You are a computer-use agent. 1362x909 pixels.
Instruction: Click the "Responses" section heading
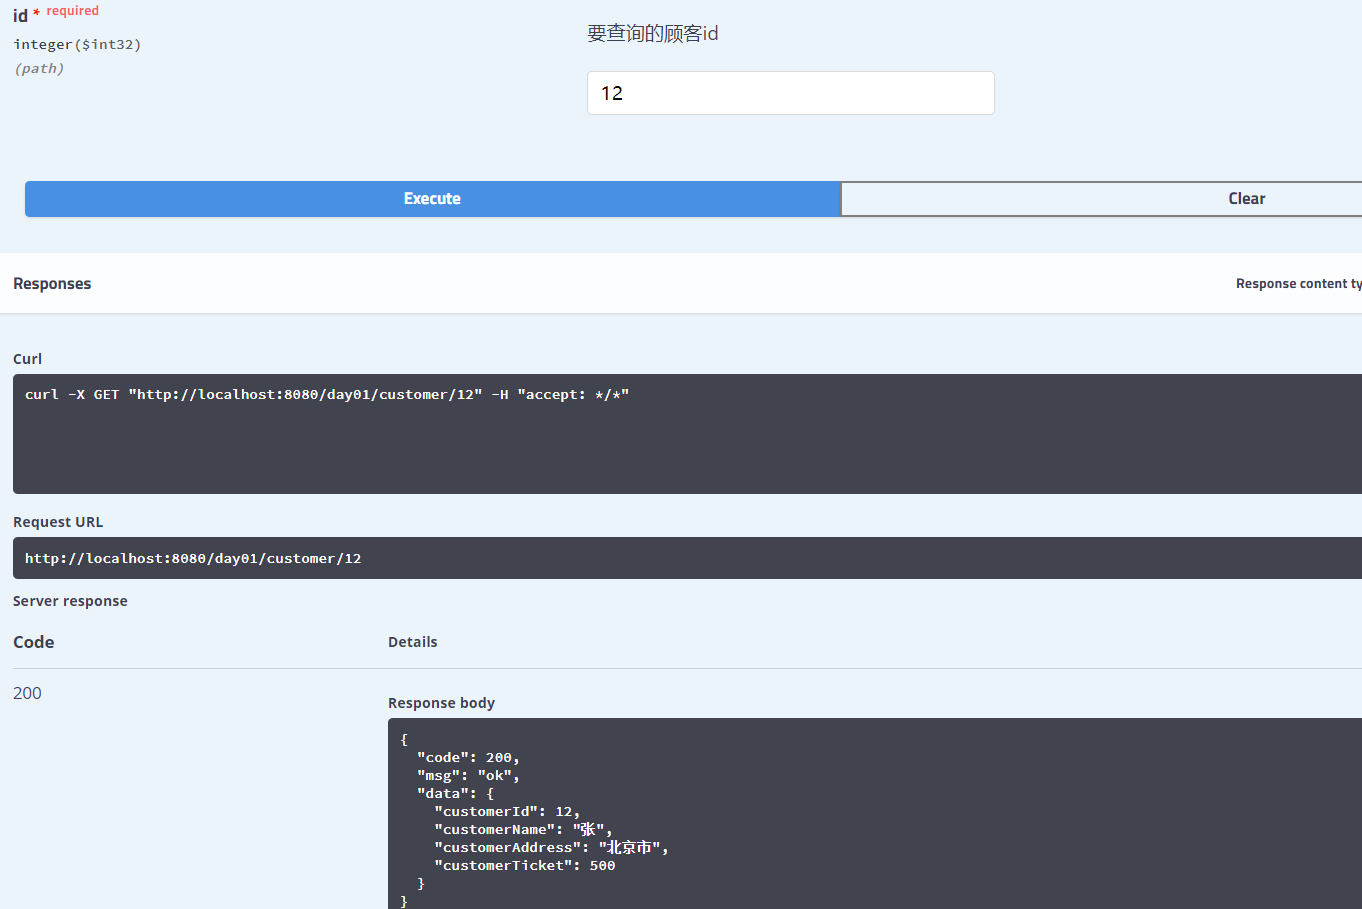click(52, 284)
